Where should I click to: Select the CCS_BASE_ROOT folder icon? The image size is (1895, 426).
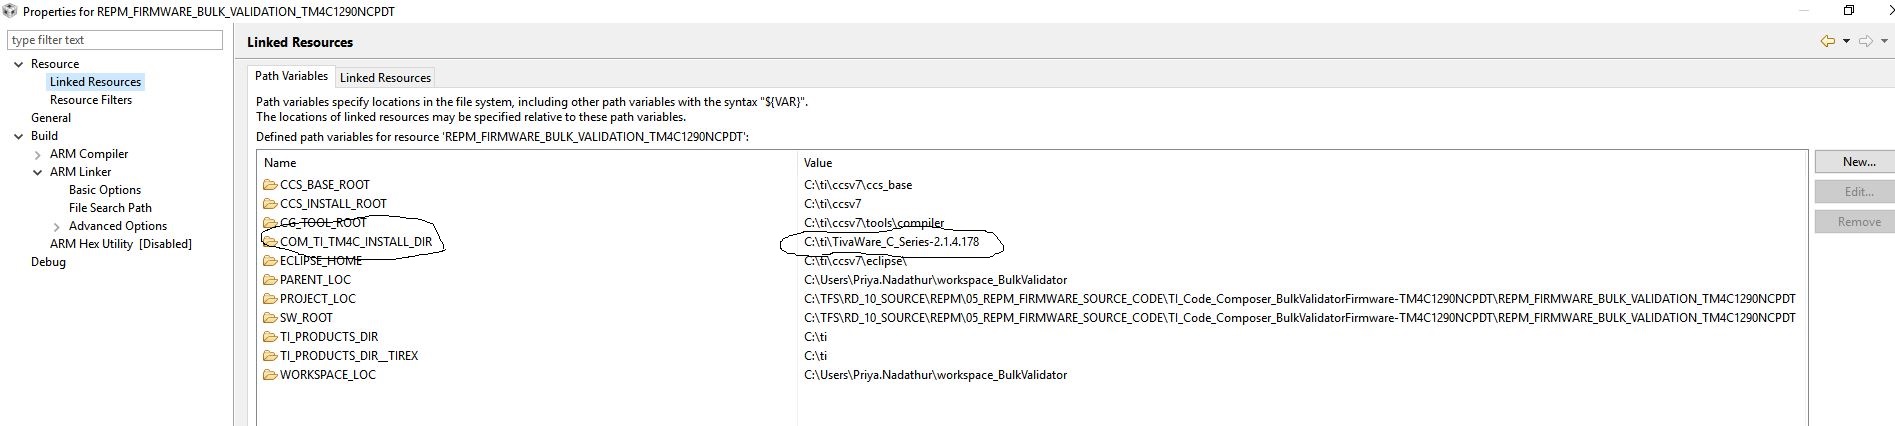[x=270, y=185]
